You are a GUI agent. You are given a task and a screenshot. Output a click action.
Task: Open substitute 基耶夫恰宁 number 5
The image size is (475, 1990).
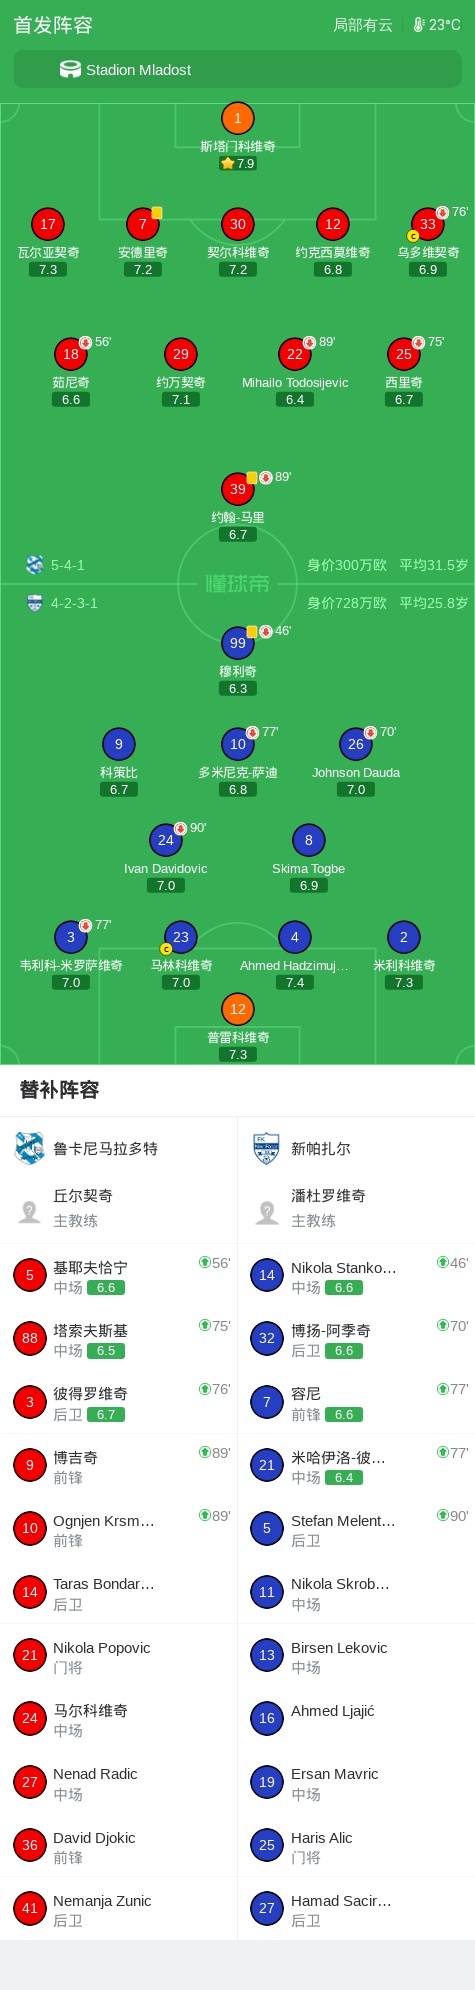118,1275
